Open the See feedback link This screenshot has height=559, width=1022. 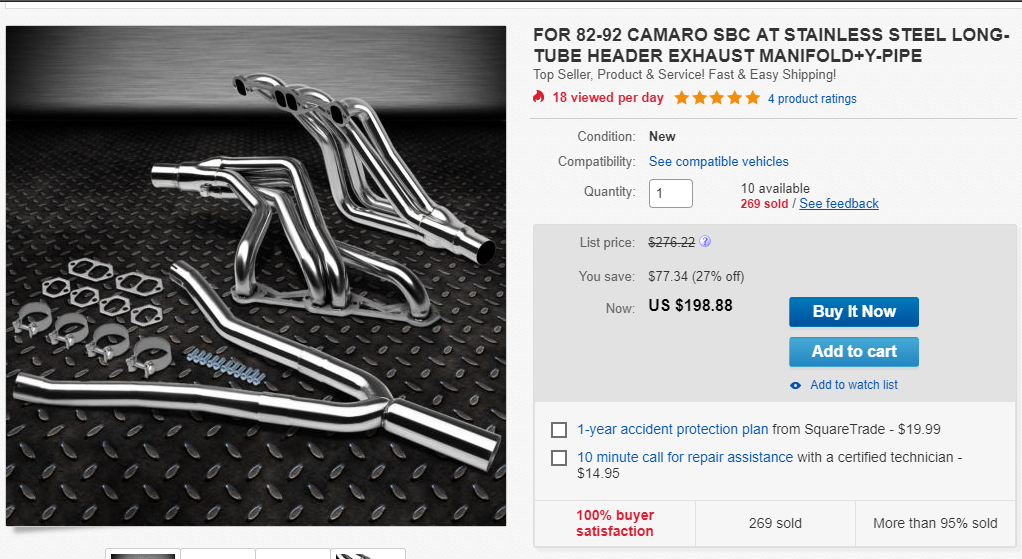pos(838,203)
